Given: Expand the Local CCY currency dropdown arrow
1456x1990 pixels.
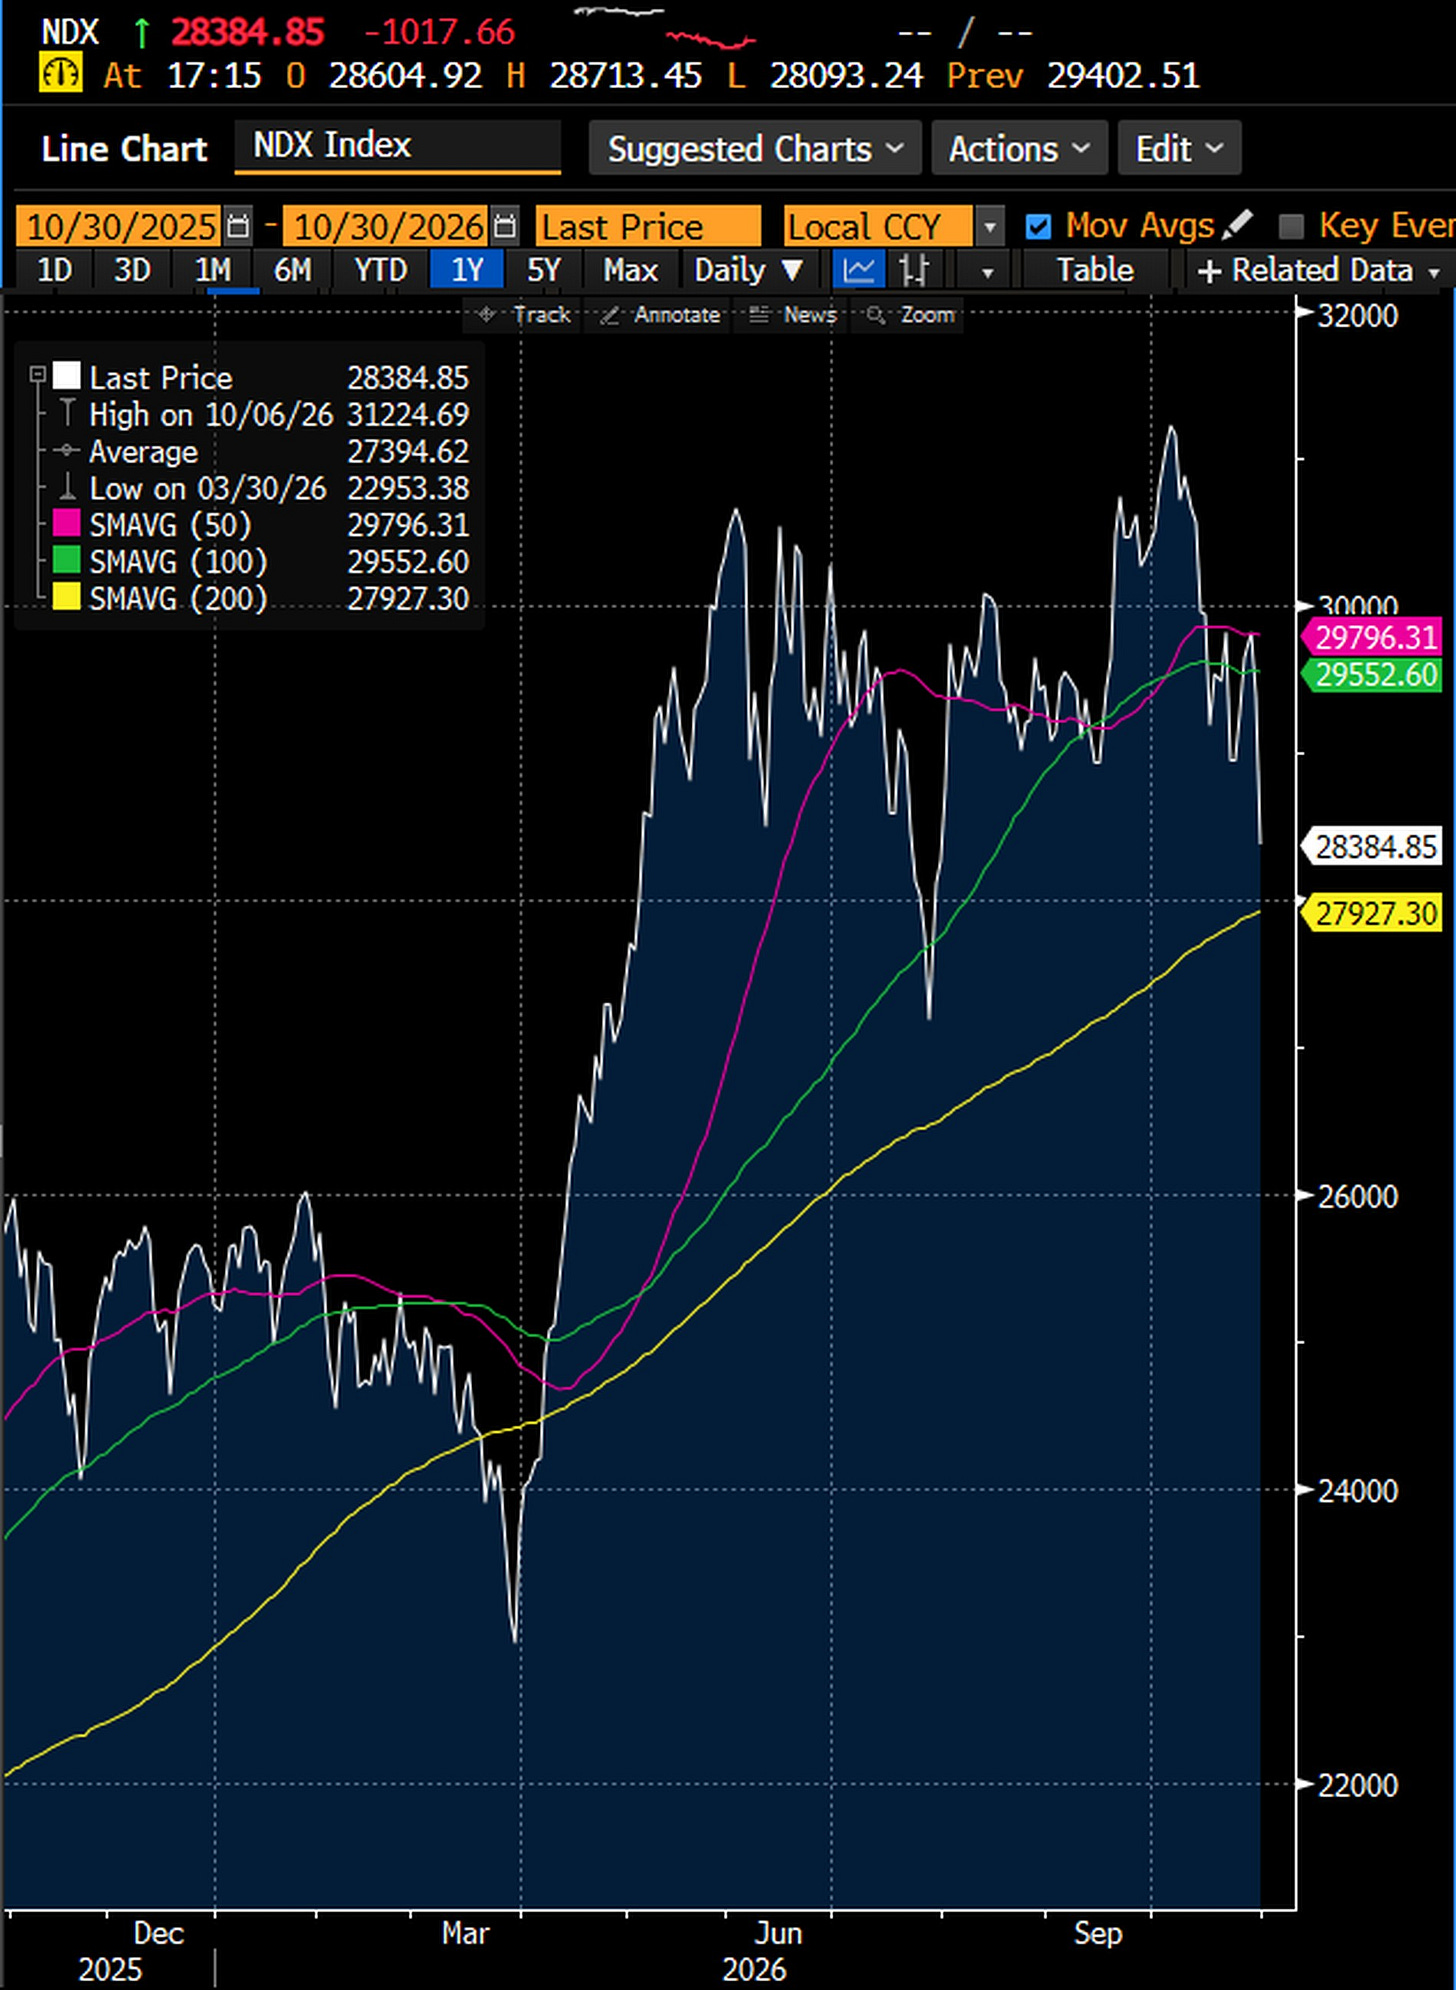Looking at the screenshot, I should 989,226.
